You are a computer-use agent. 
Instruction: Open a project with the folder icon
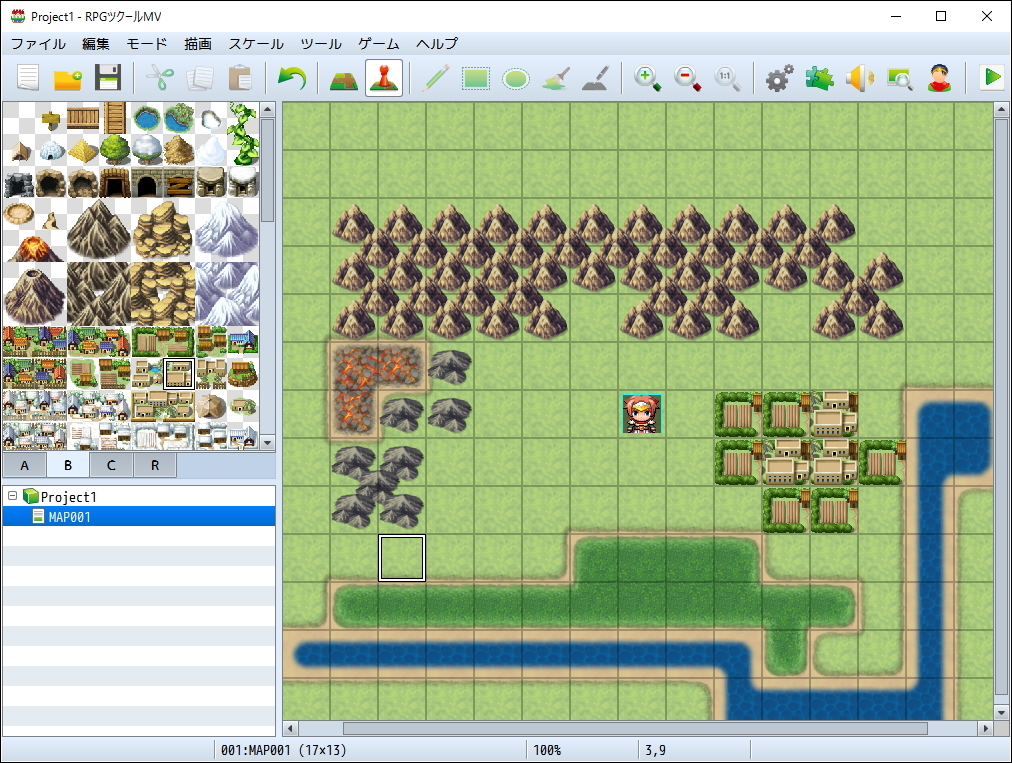(68, 78)
